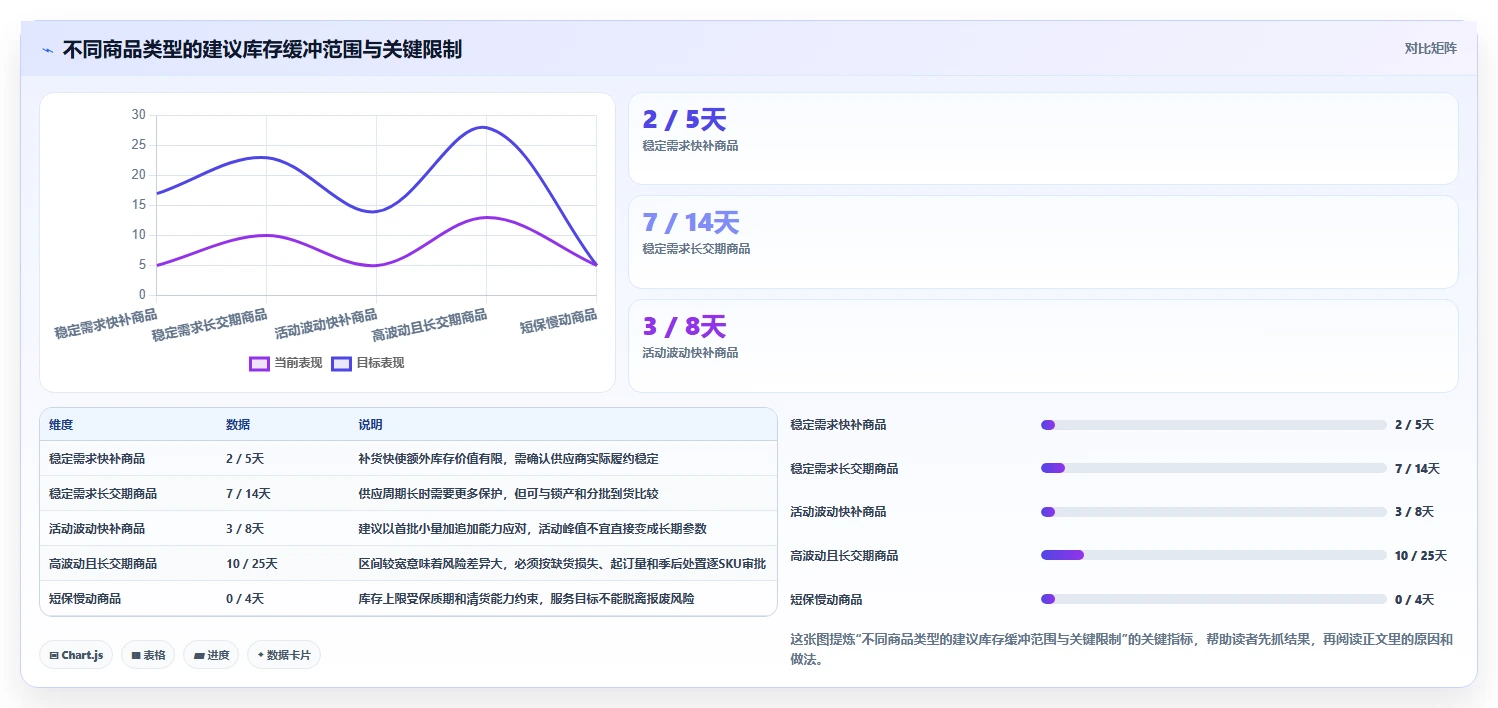Select the 数据卡片 tag chip
Image resolution: width=1498 pixels, height=708 pixels.
click(x=284, y=655)
